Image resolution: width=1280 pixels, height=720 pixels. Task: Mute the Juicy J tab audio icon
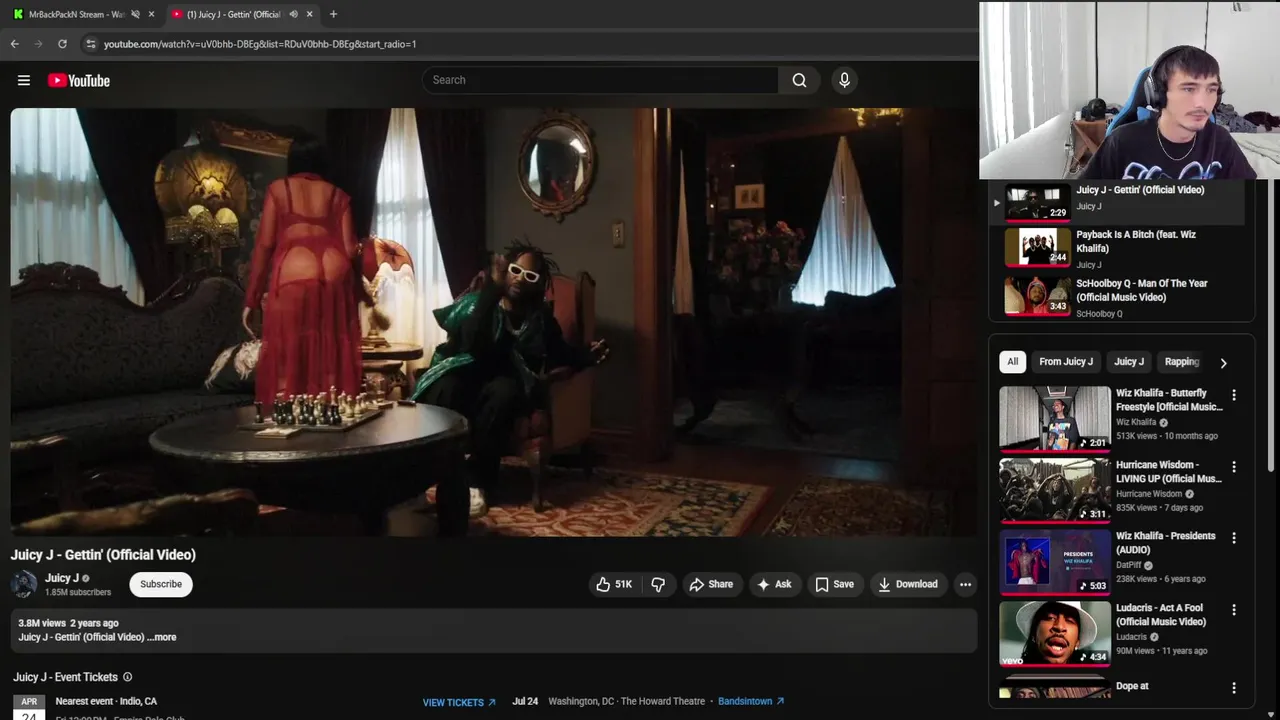coord(293,14)
